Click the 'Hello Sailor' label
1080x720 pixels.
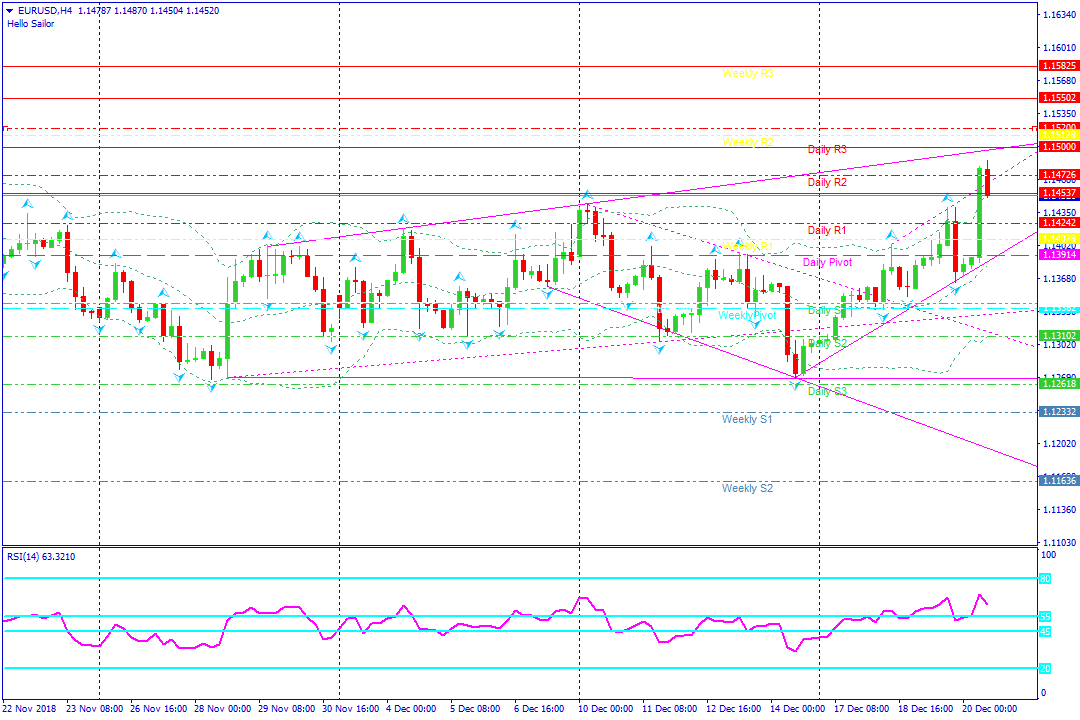(31, 23)
